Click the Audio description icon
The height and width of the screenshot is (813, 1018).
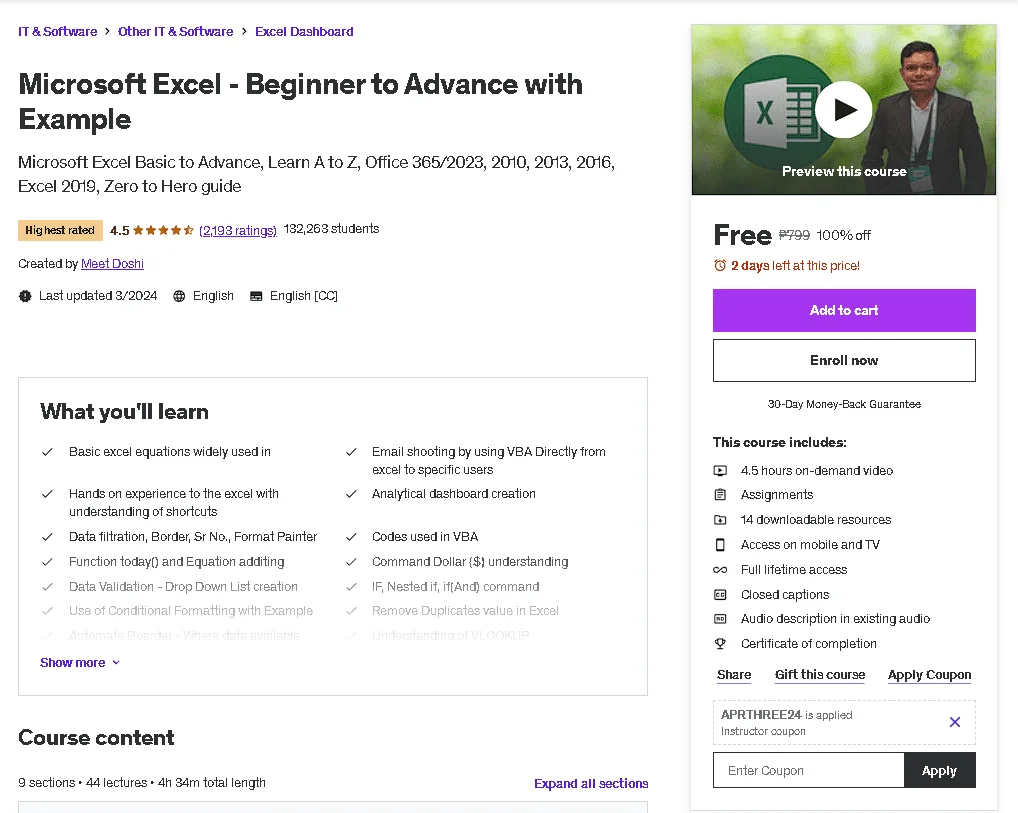(720, 619)
